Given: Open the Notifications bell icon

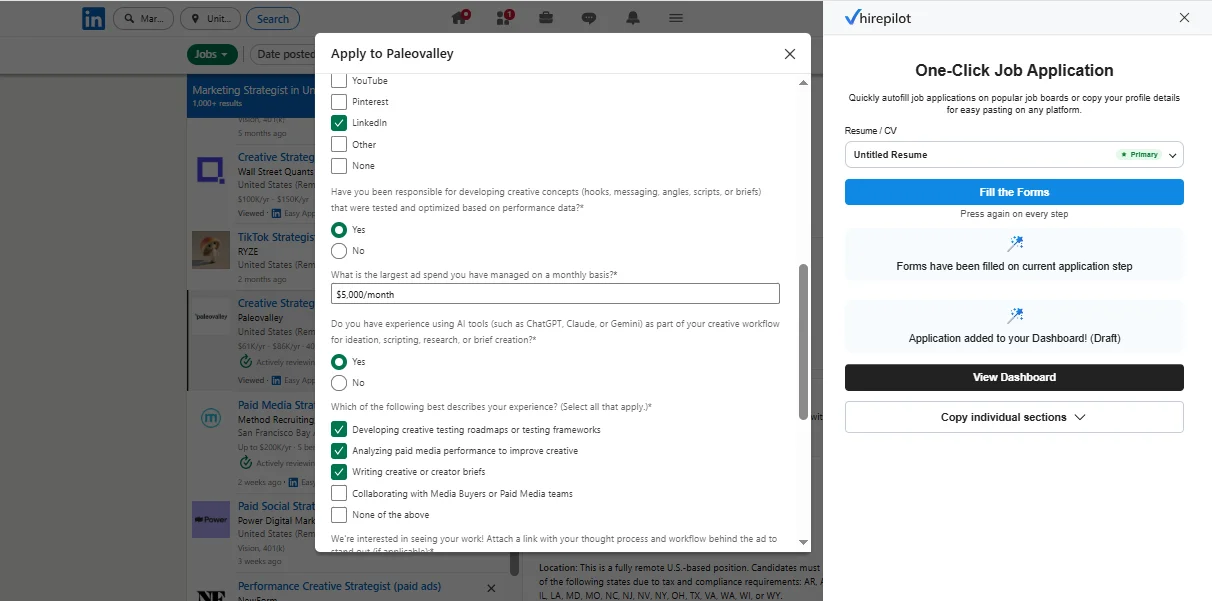Looking at the screenshot, I should click(x=633, y=18).
